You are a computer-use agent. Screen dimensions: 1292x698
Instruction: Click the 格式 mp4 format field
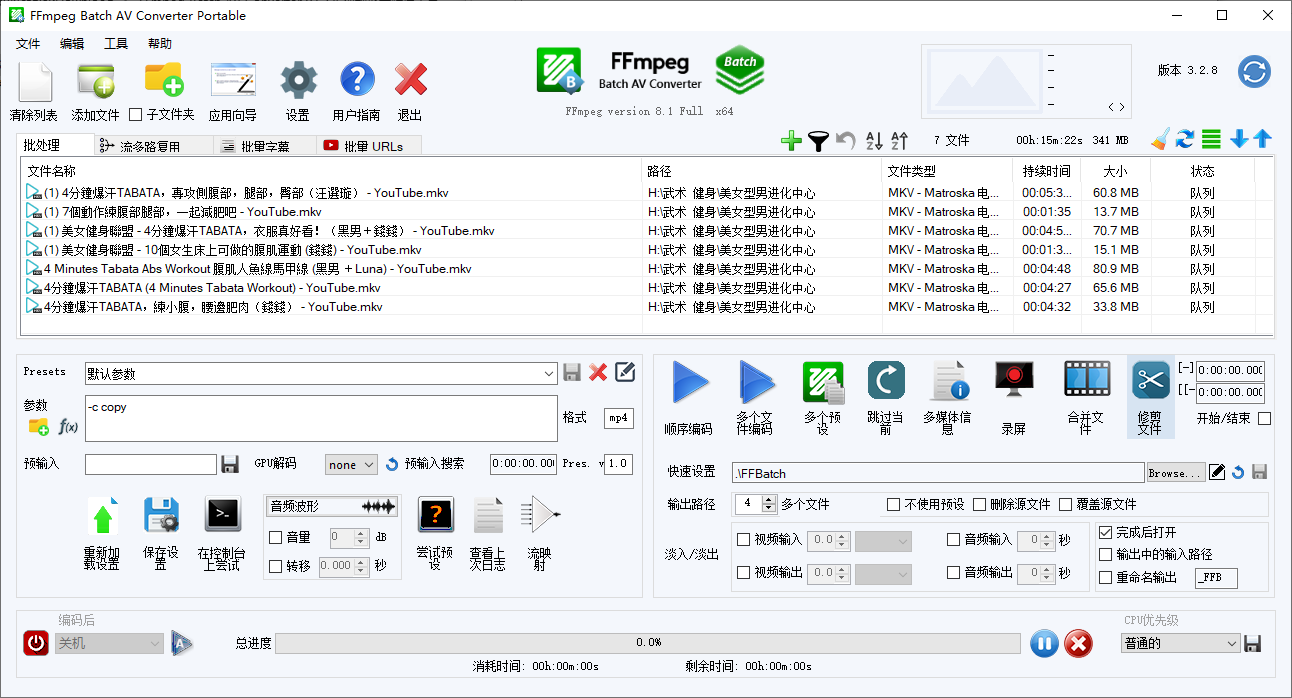pos(619,418)
